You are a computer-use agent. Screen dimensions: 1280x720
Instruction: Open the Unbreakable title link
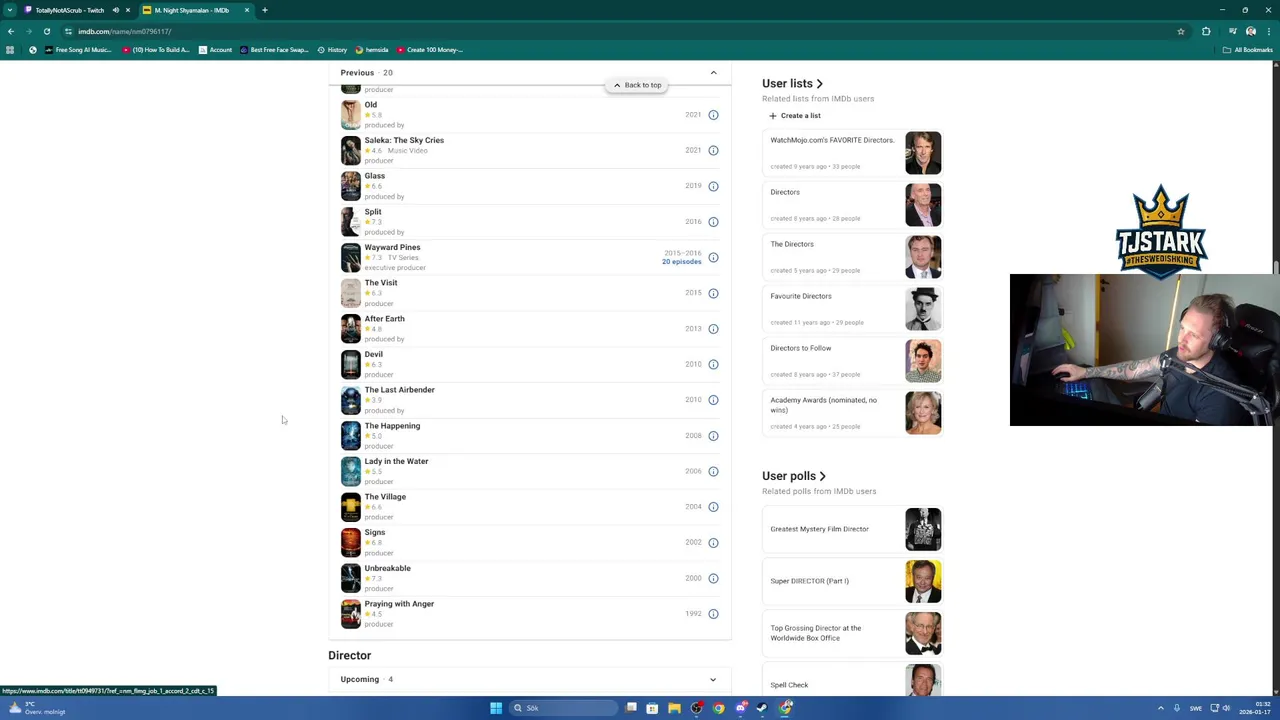387,568
